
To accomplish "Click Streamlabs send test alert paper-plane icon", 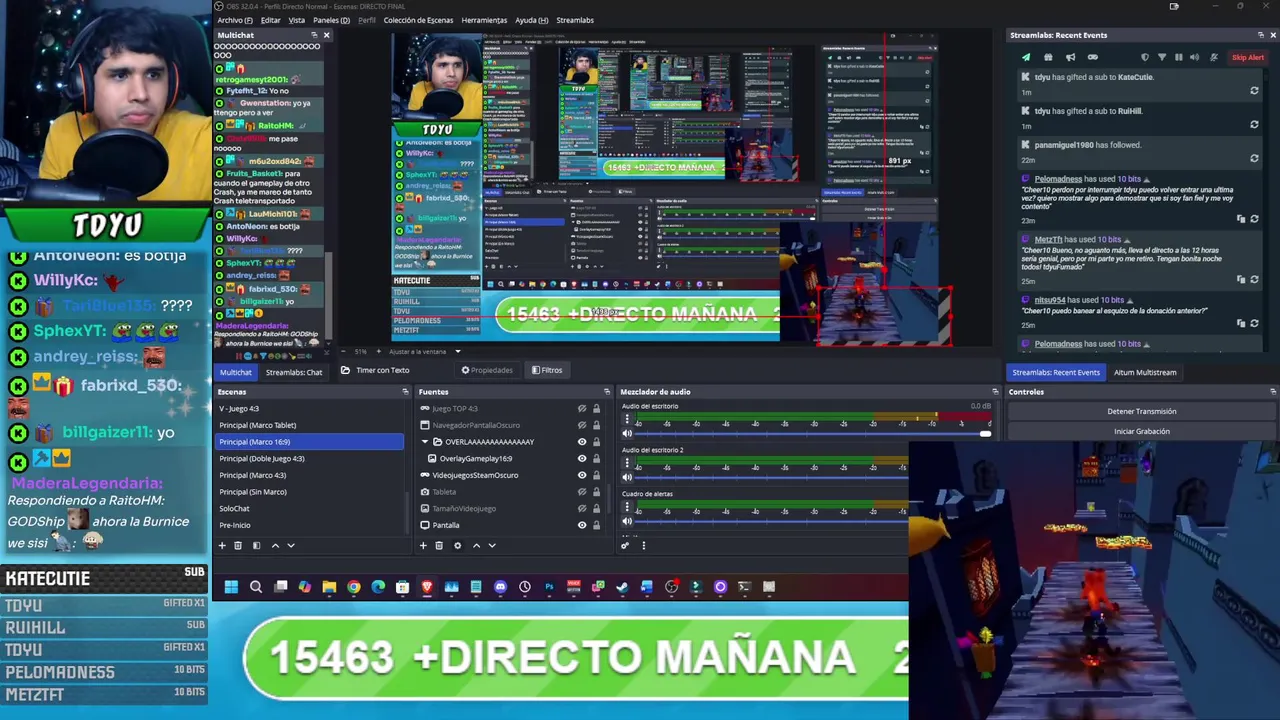I will click(x=1025, y=57).
